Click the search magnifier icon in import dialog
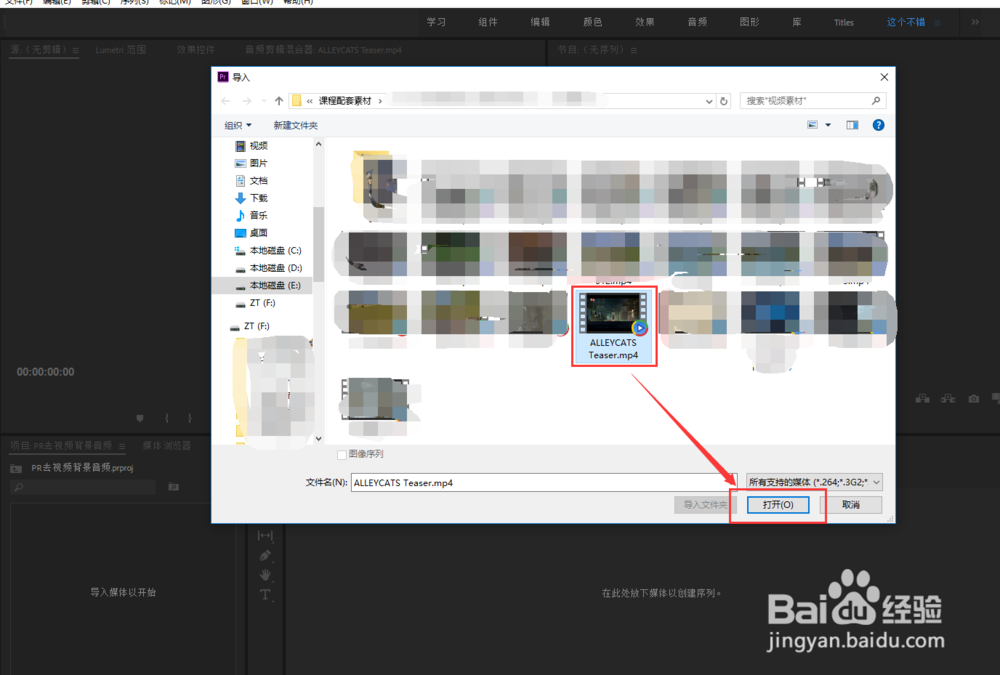The image size is (1000, 675). tap(876, 101)
